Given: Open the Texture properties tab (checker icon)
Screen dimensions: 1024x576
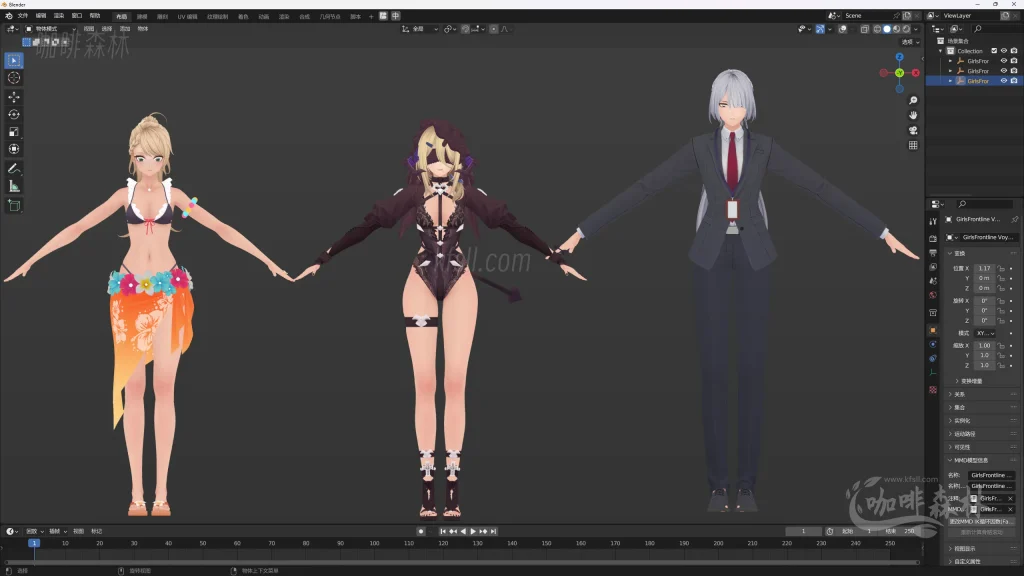Looking at the screenshot, I should tap(933, 389).
